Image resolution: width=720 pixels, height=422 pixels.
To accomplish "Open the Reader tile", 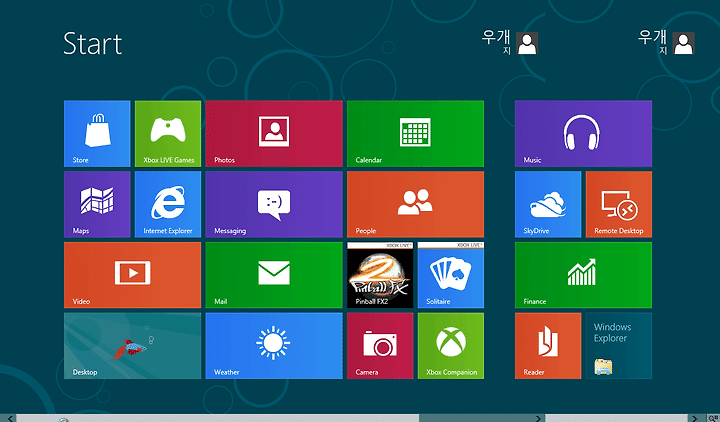I will click(x=548, y=346).
